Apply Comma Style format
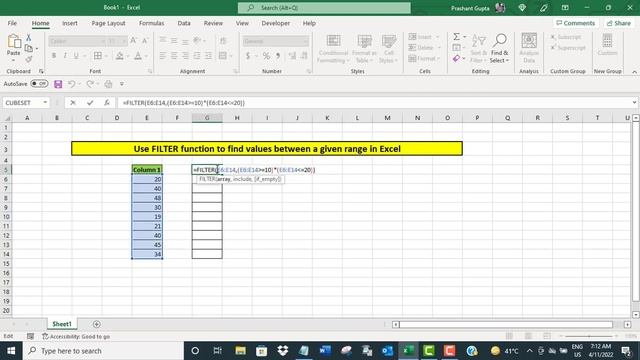The width and height of the screenshot is (640, 360). point(278,56)
